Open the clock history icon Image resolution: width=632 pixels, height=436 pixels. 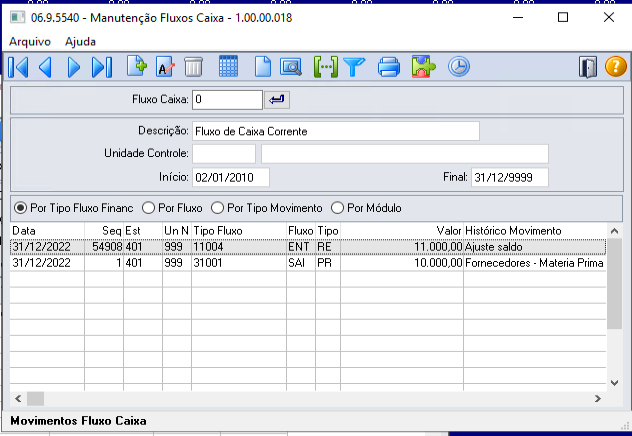459,67
